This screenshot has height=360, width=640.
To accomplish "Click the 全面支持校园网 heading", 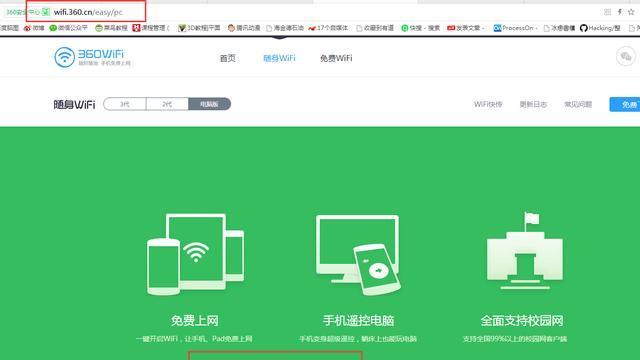I will click(x=522, y=320).
